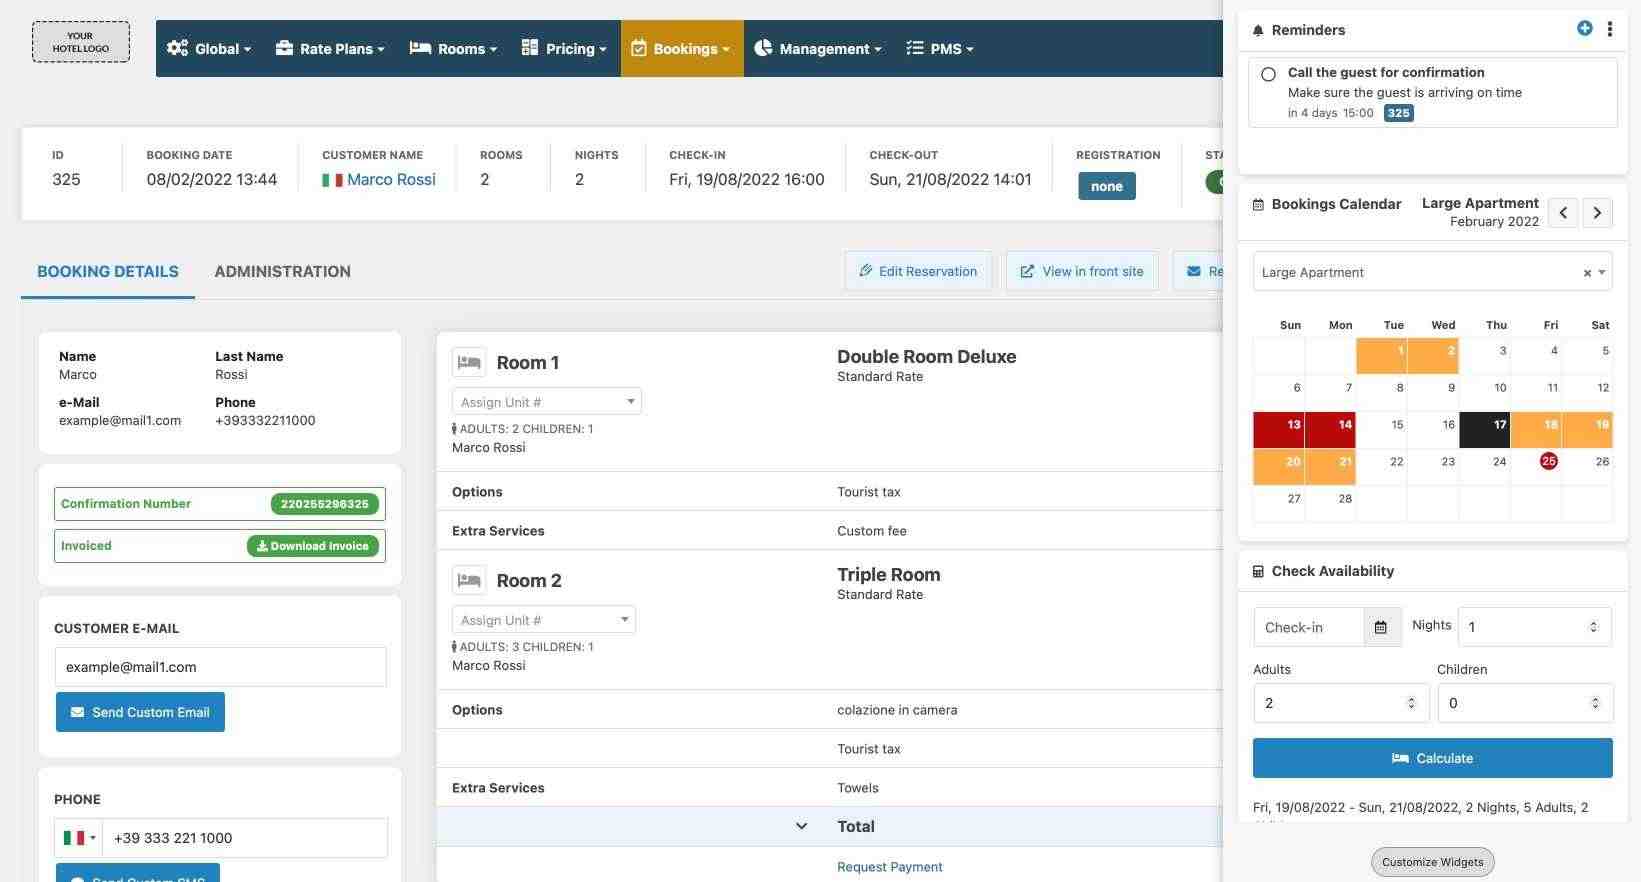Click the Request Payment link
Screen dimensions: 1641x882
tap(890, 867)
